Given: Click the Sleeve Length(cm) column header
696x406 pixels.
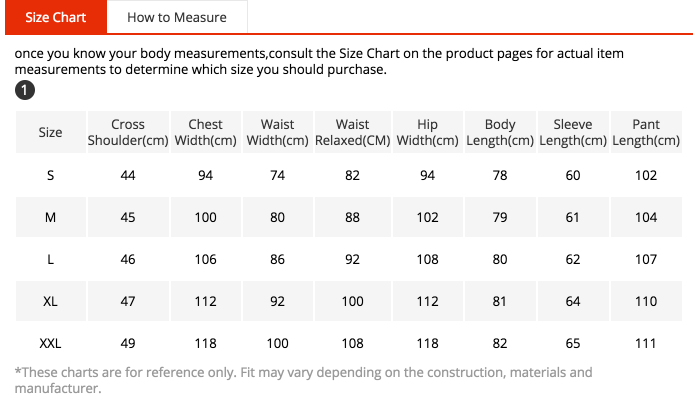Looking at the screenshot, I should (x=573, y=133).
